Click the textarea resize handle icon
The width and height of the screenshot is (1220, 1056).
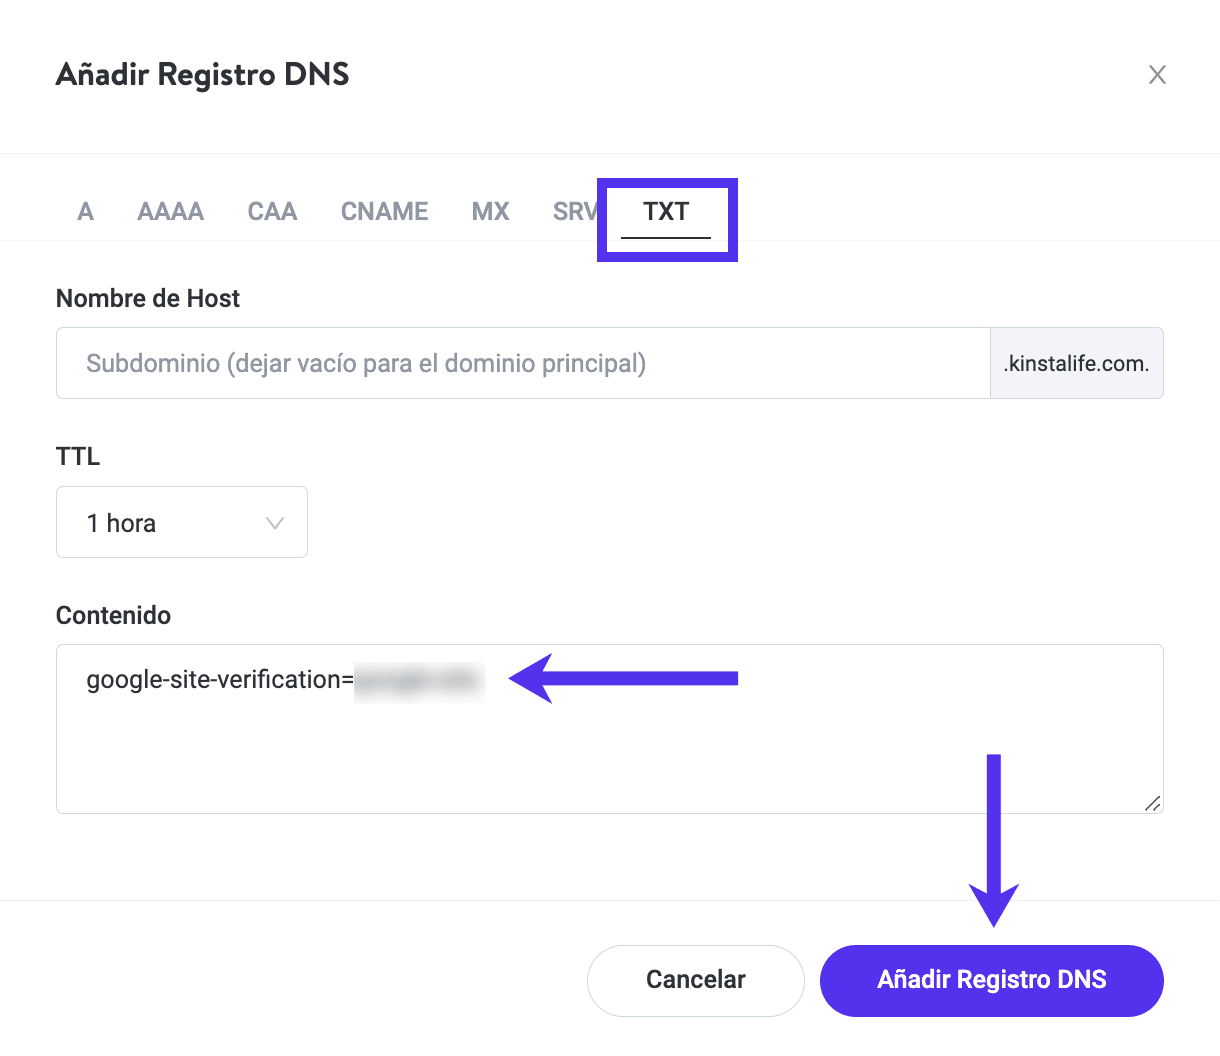click(1152, 803)
